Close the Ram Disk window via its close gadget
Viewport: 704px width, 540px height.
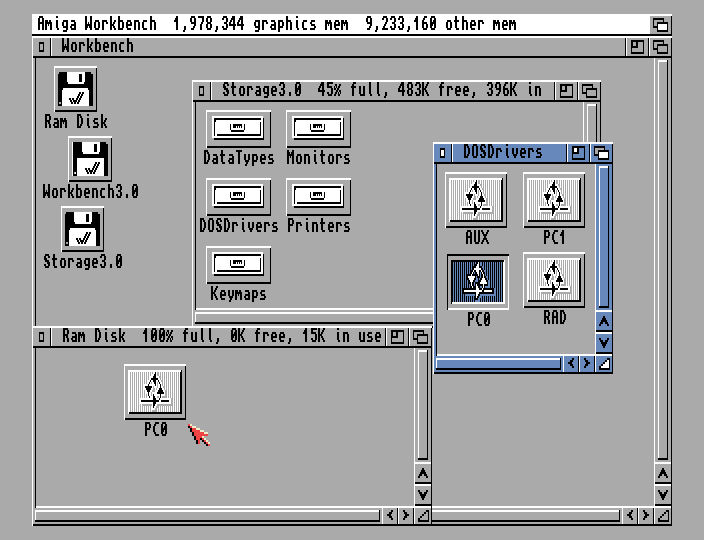click(x=41, y=337)
